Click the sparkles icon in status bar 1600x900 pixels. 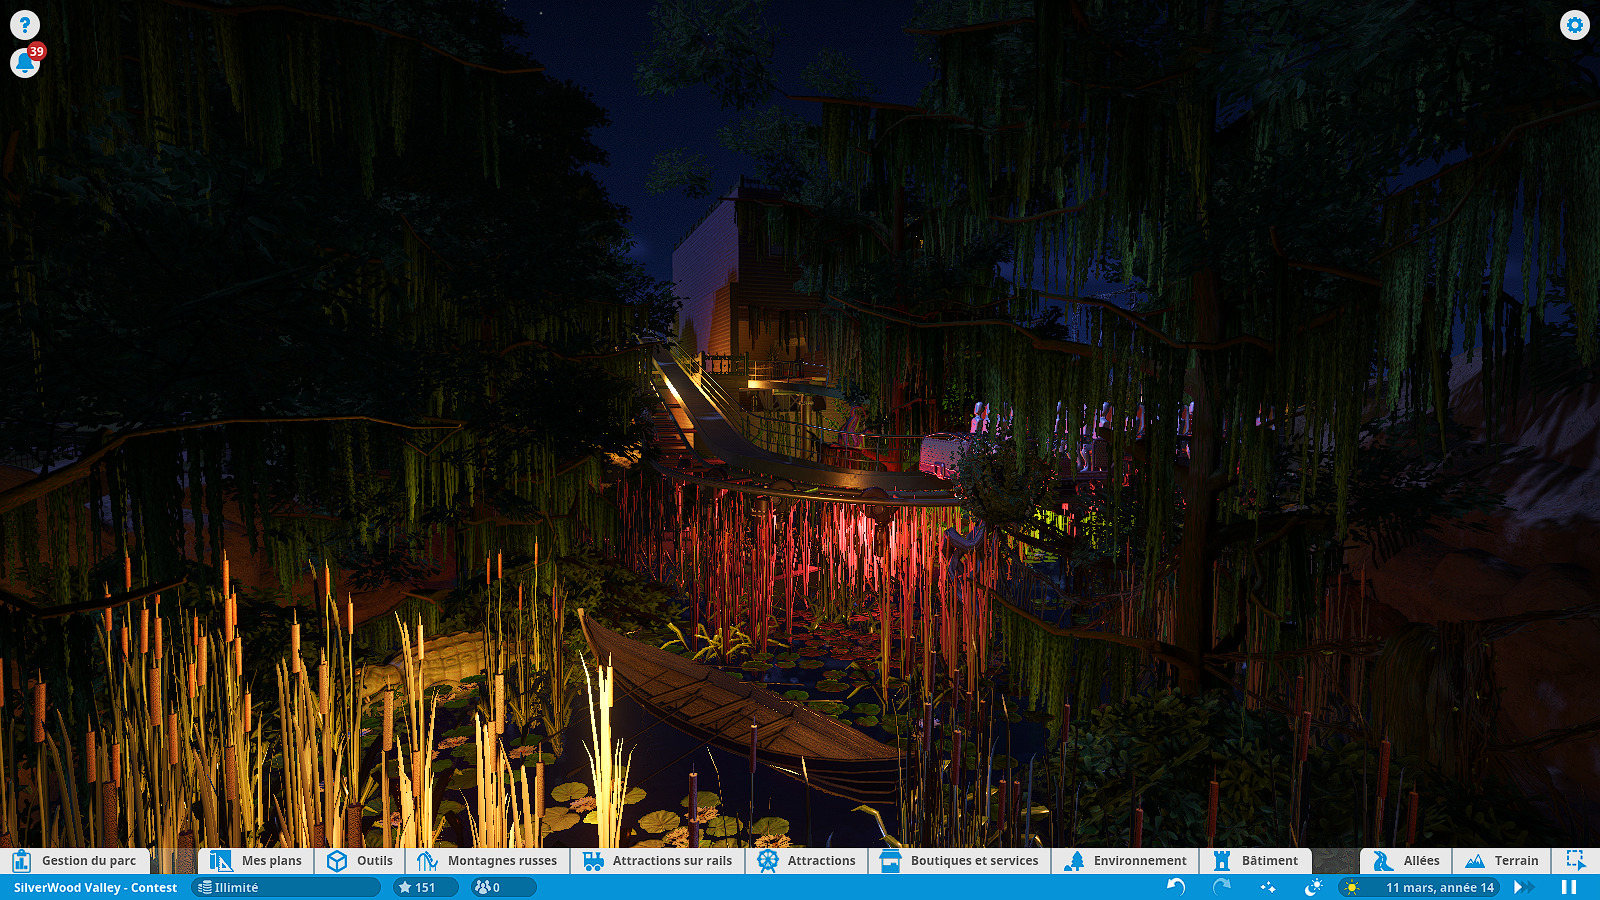[x=1268, y=887]
